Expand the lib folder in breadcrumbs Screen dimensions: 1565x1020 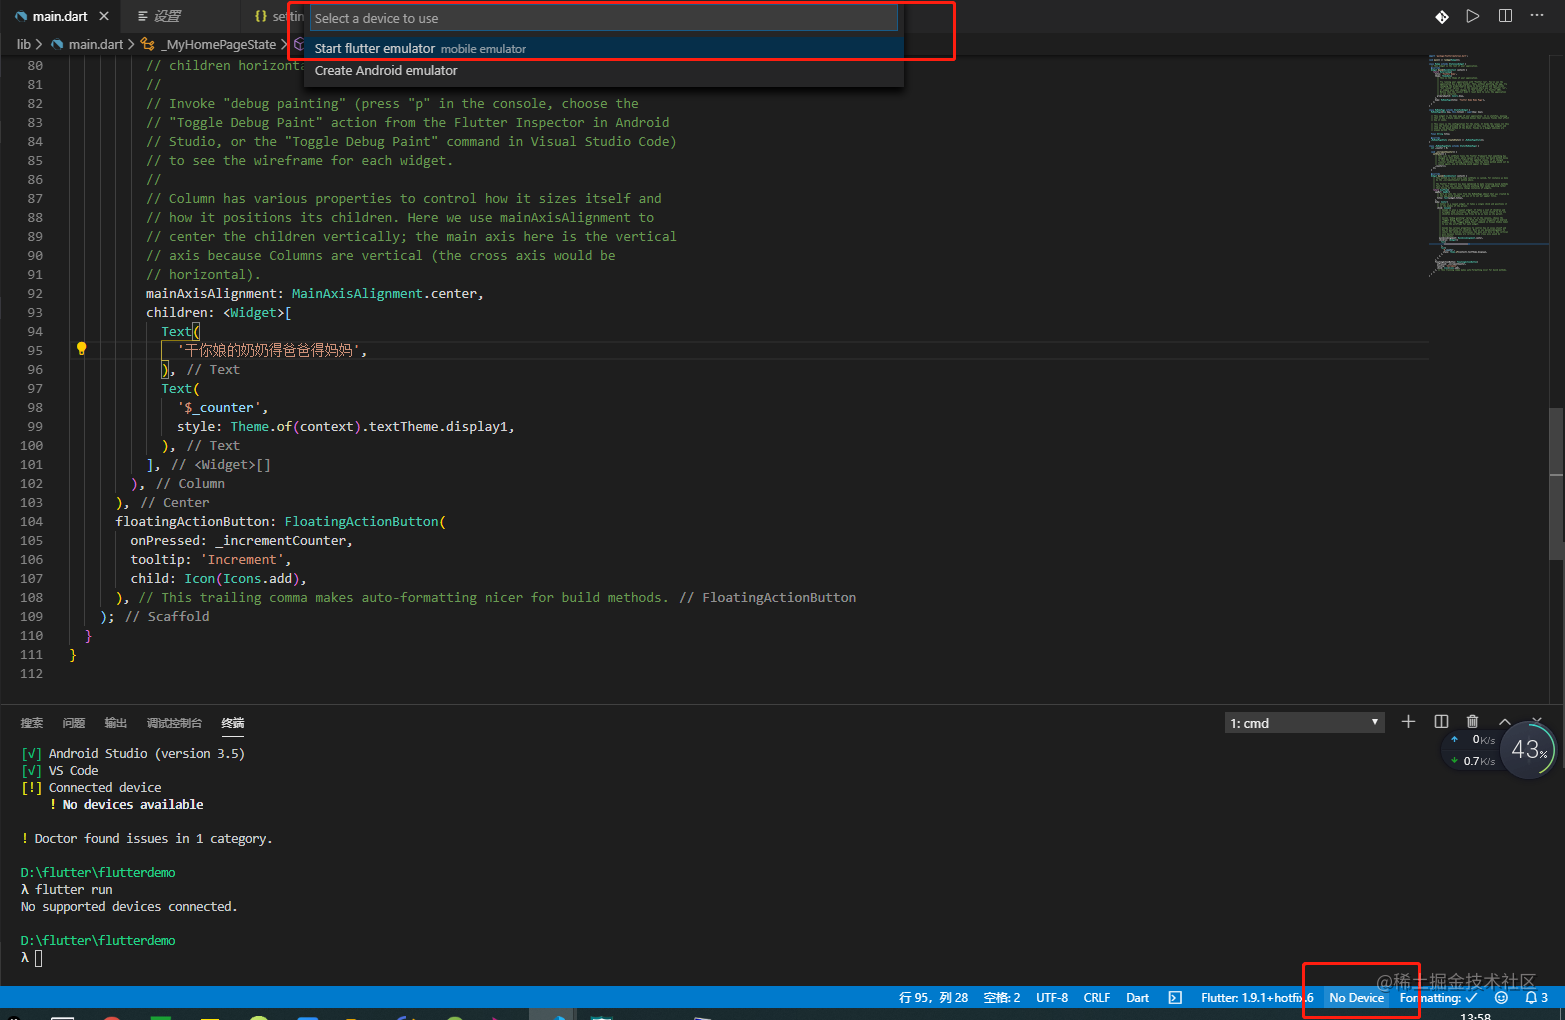[22, 44]
